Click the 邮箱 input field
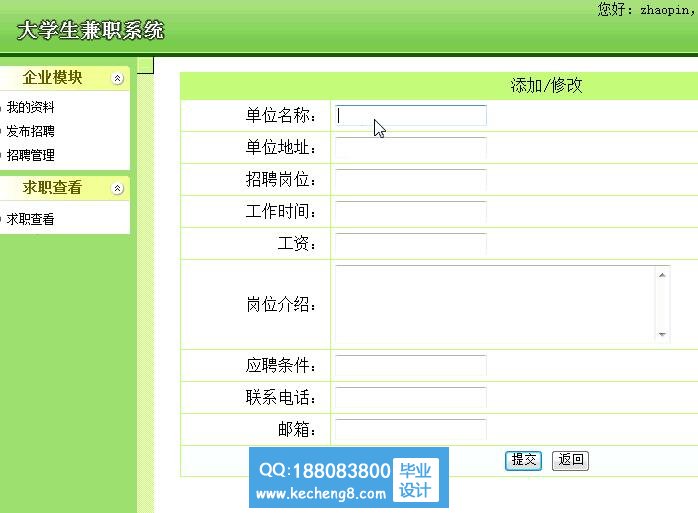The height and width of the screenshot is (513, 698). [411, 429]
